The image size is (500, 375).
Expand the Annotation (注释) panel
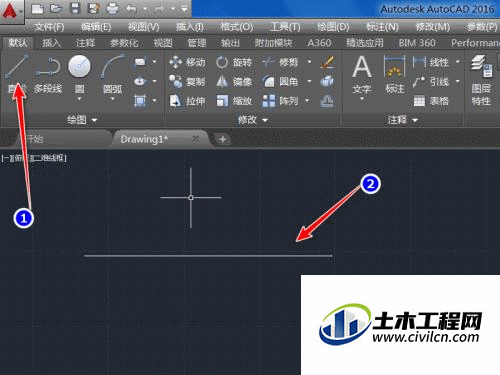[x=403, y=120]
